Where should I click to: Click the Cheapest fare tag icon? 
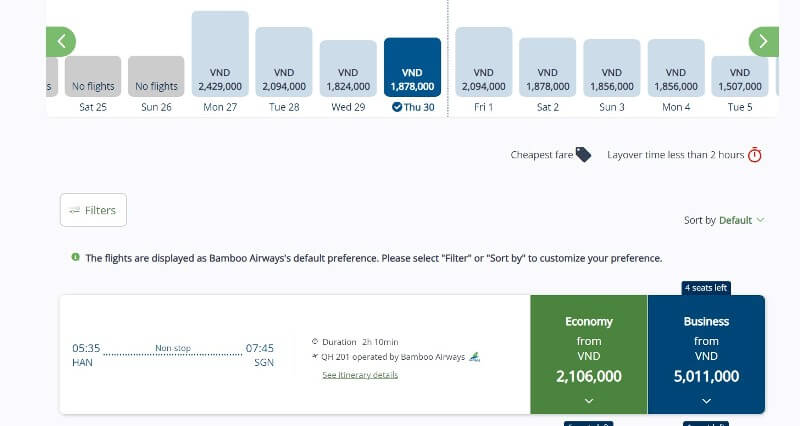pyautogui.click(x=583, y=155)
